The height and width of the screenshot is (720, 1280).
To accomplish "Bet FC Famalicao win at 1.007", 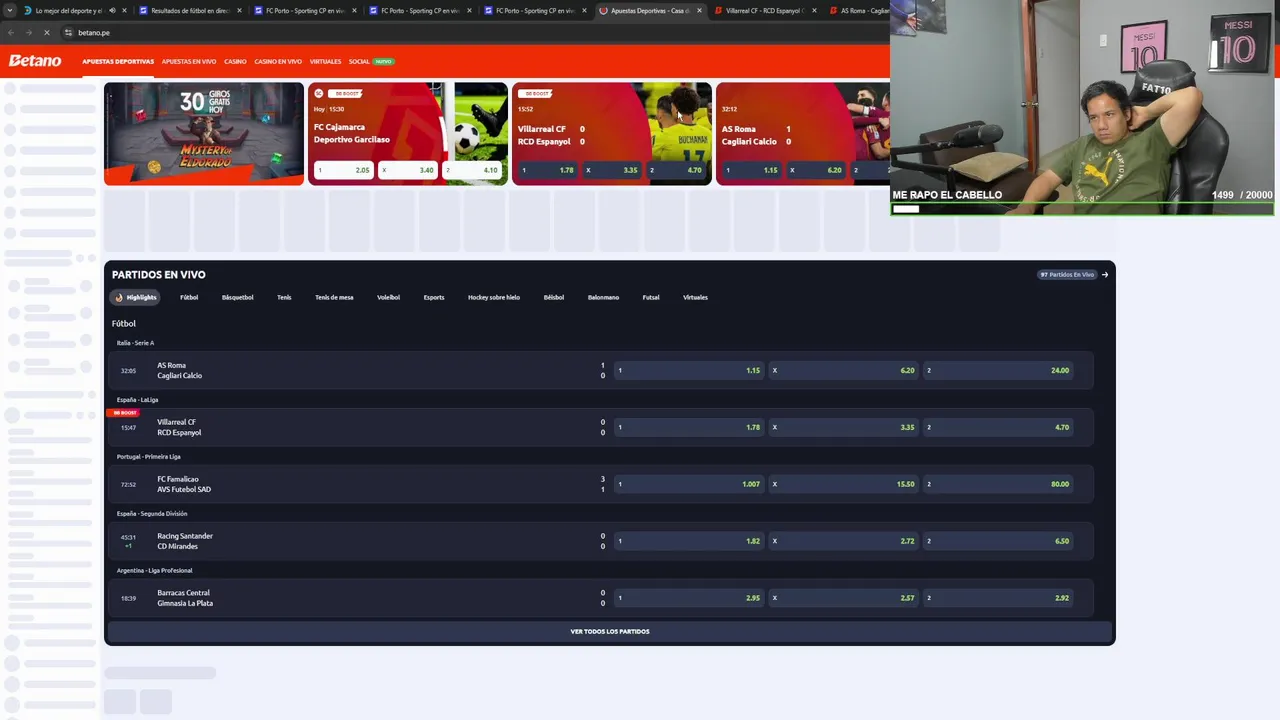I will click(x=690, y=484).
